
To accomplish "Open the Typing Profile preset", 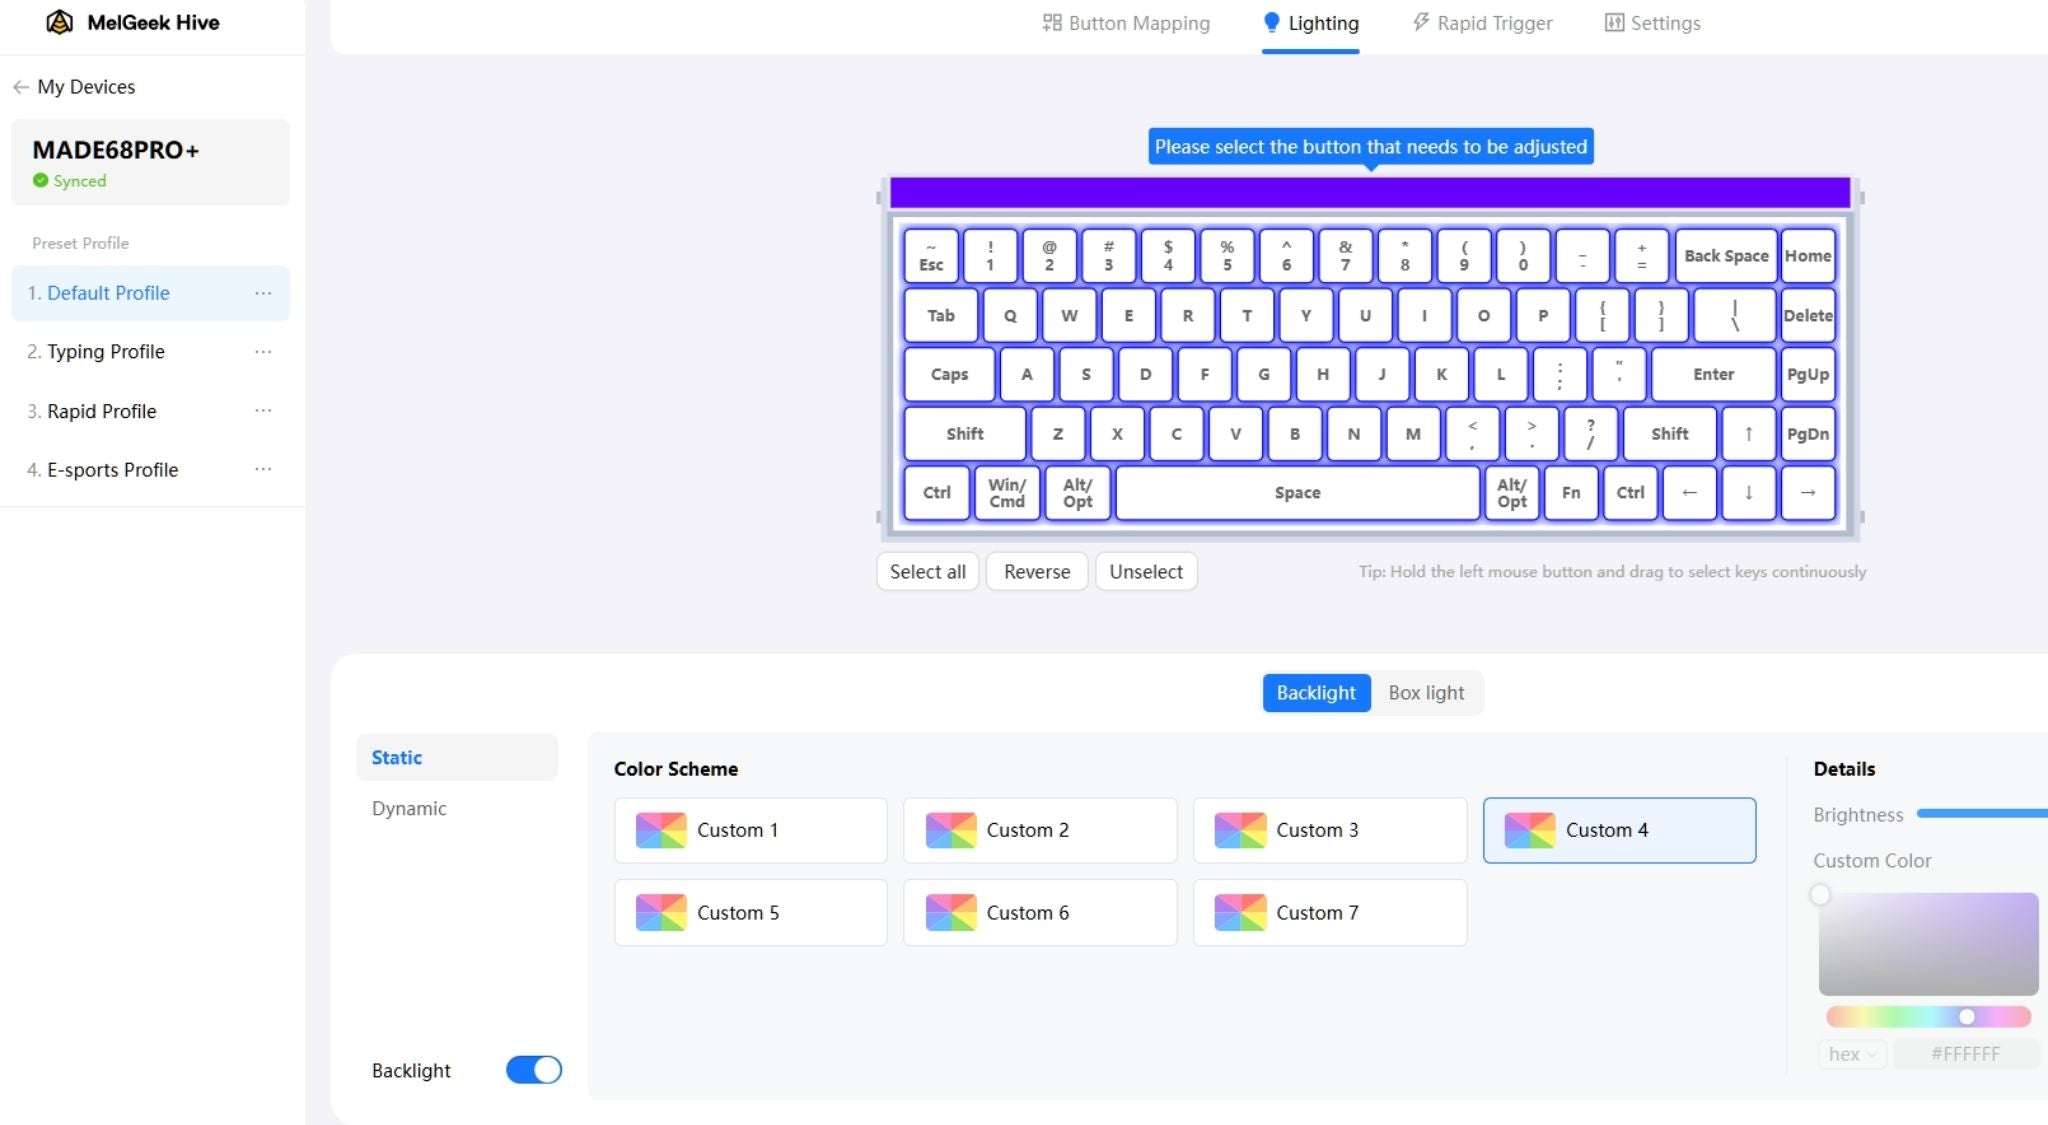I will click(150, 352).
